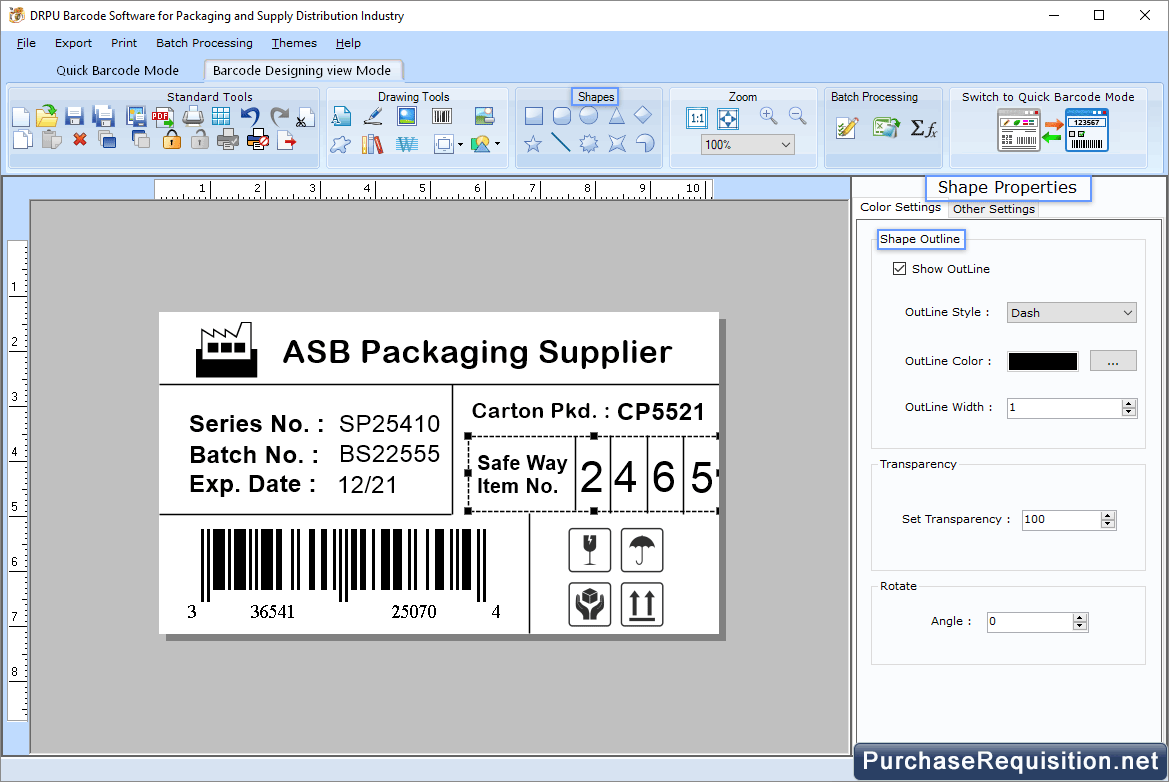Select the Text tool in Drawing Tools
The image size is (1169, 782).
341,116
